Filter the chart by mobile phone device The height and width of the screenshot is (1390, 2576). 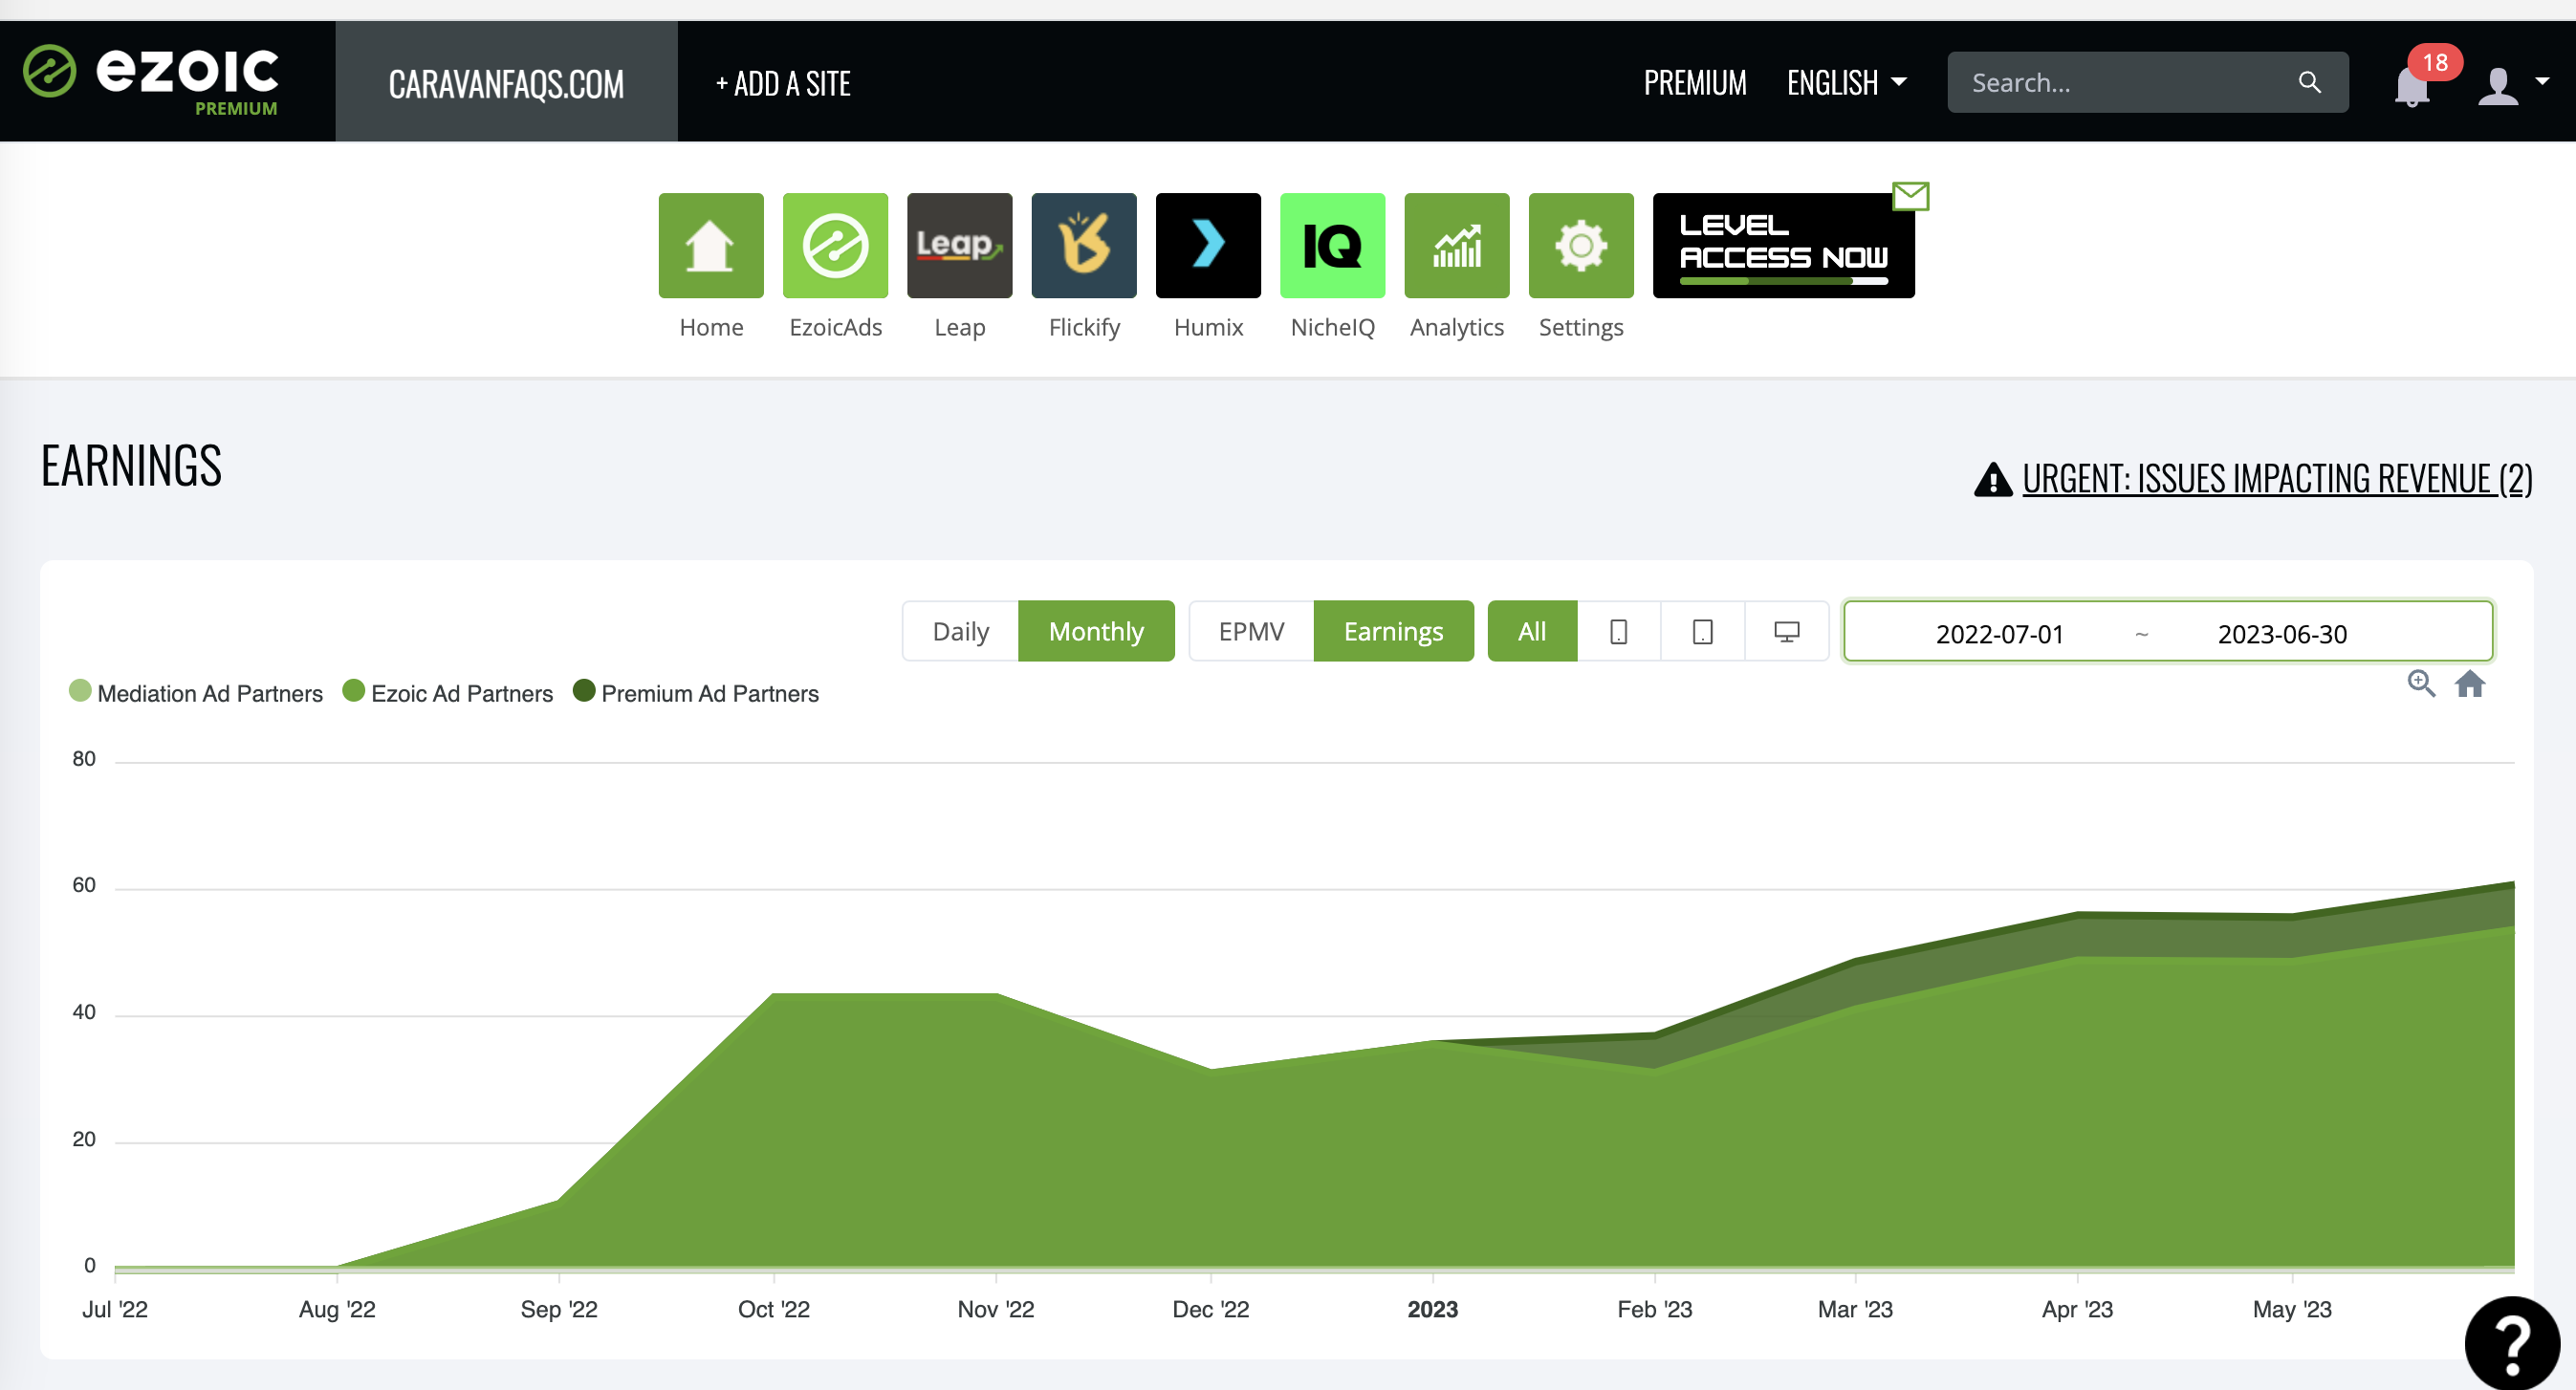point(1618,631)
